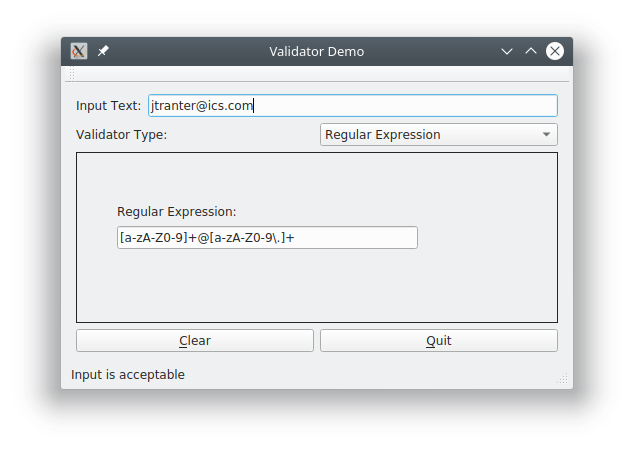Click the Input is acceptable status message
This screenshot has width=634, height=450.
(x=128, y=375)
